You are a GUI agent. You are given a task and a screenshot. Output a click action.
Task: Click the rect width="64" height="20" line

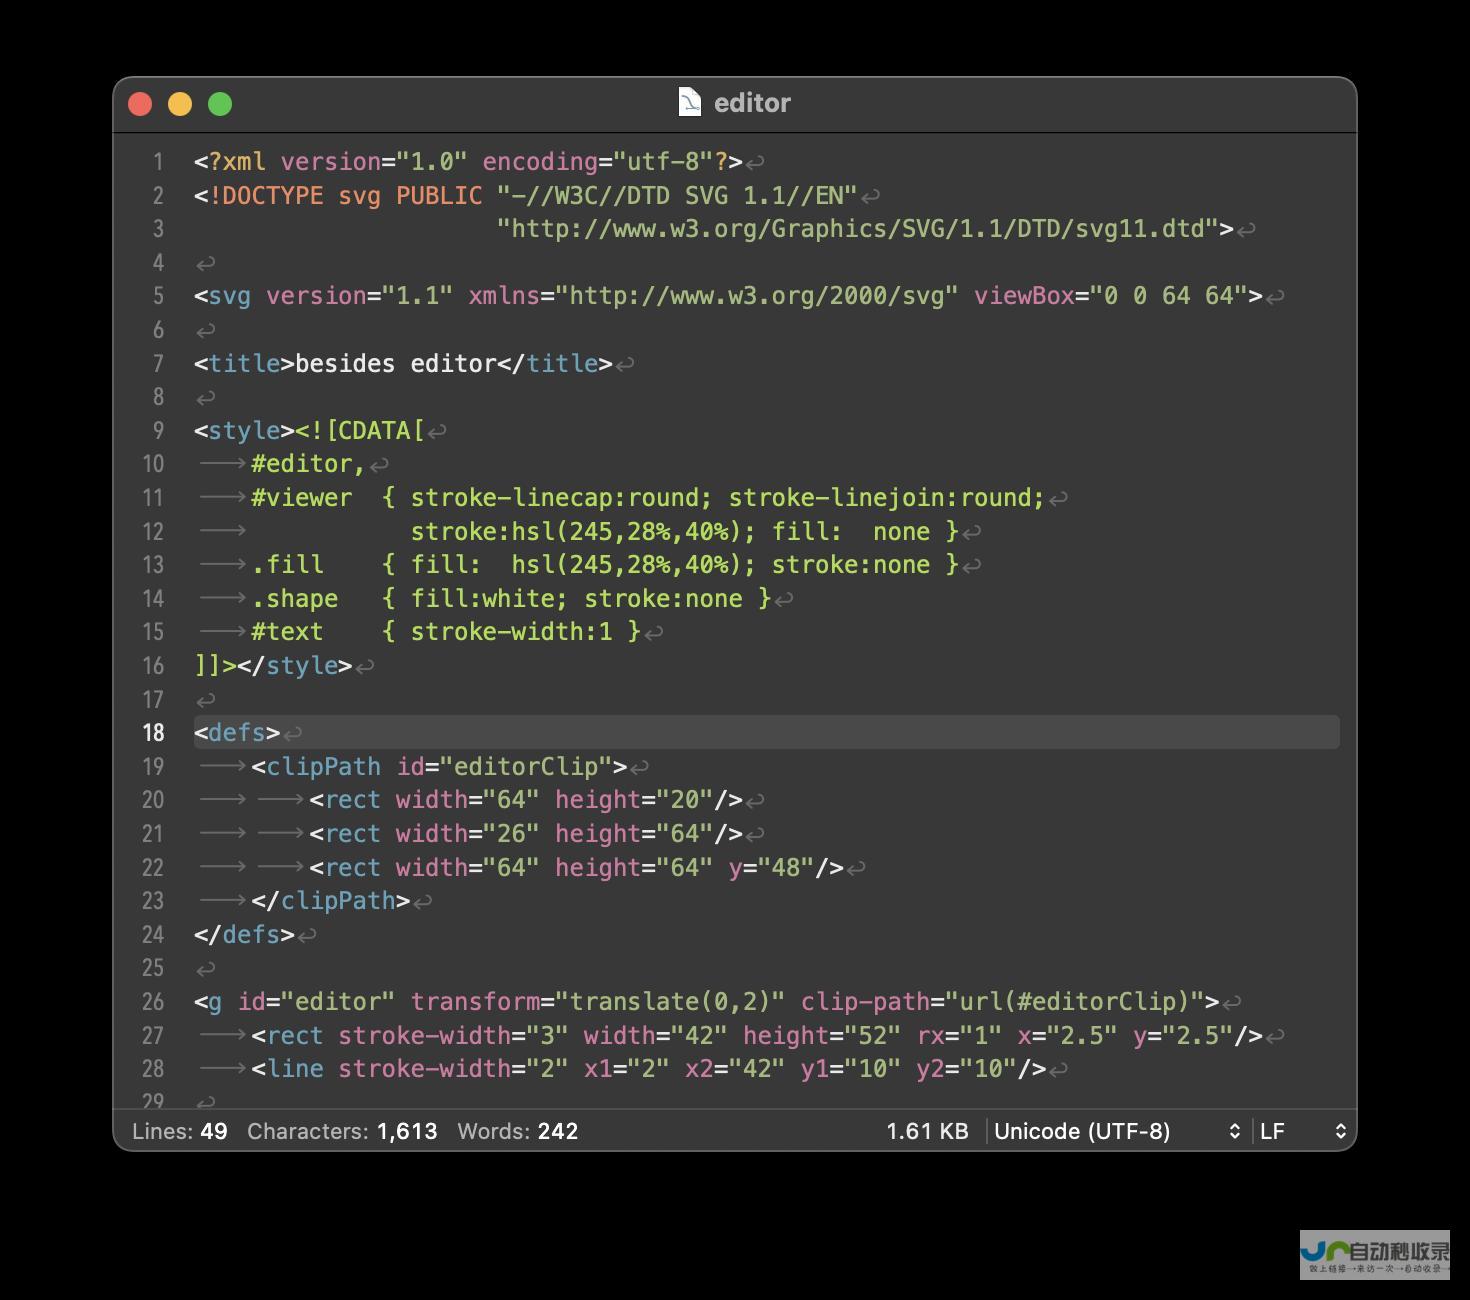click(x=526, y=800)
